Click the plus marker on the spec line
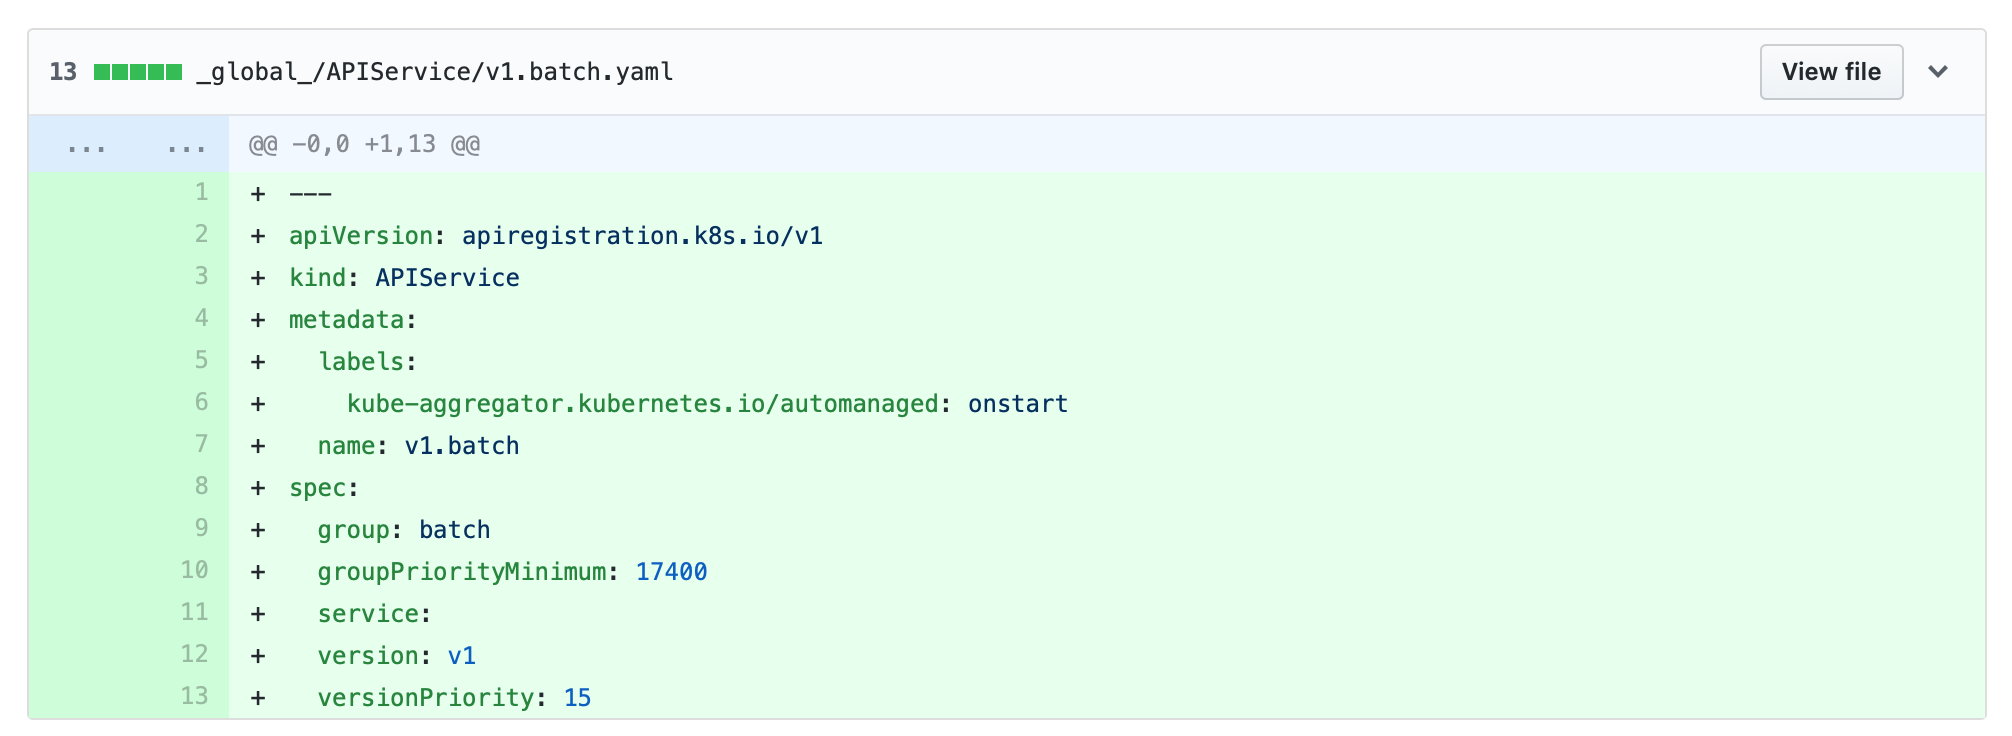 [x=257, y=487]
